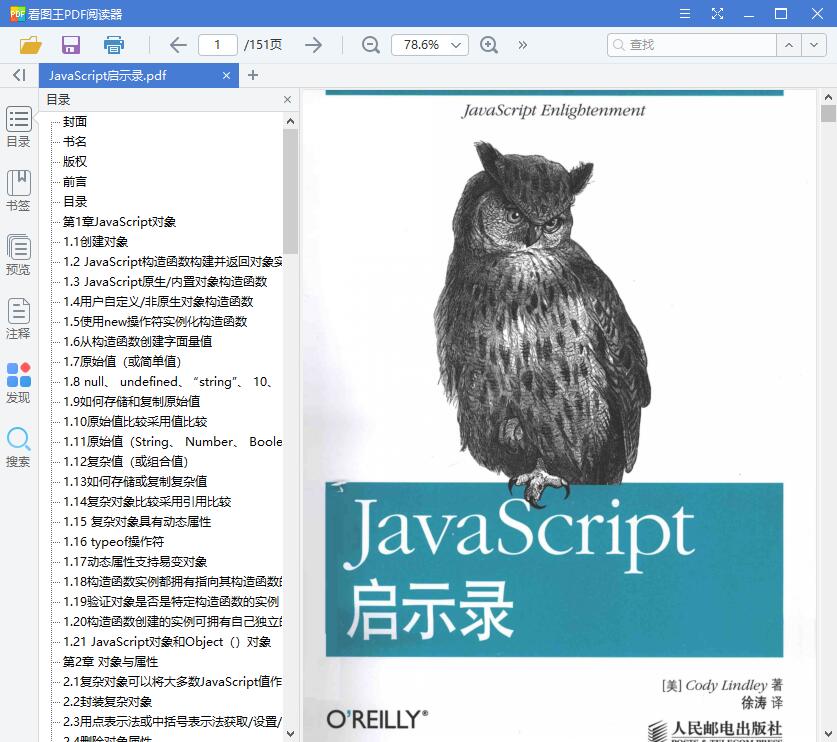
Task: Show more toolbar tools via double chevron
Action: click(523, 45)
